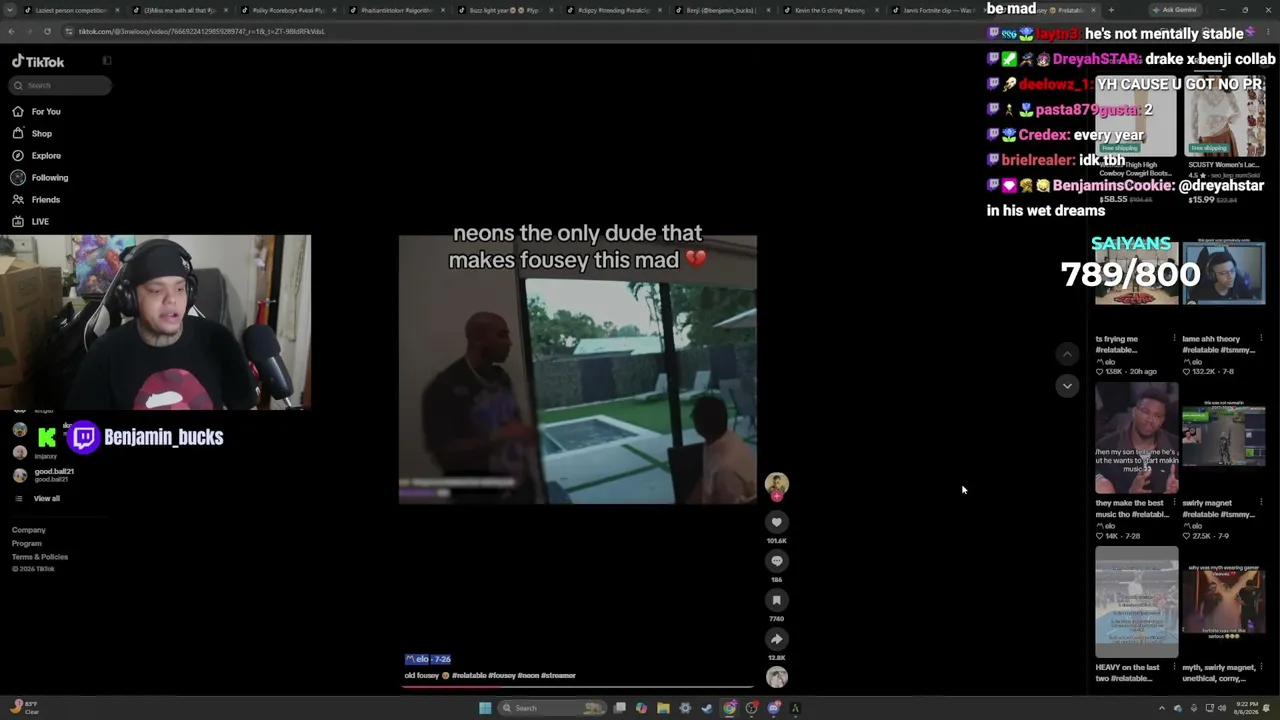This screenshot has width=1280, height=720.
Task: Click the TikTok logo
Action: (38, 61)
